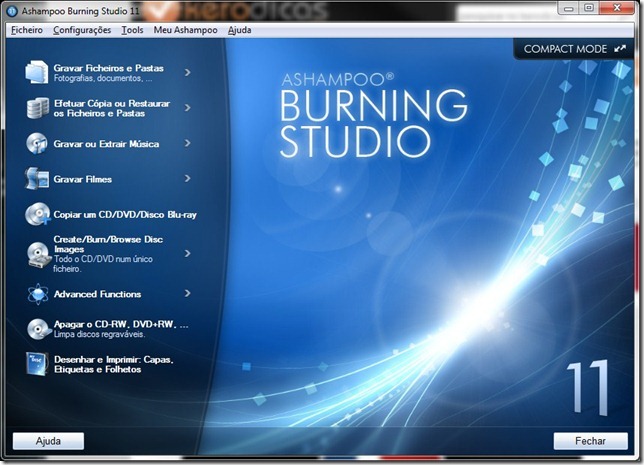Click the Compact Mode shrink arrows icon
Viewport: 644px width, 465px height.
click(x=620, y=48)
